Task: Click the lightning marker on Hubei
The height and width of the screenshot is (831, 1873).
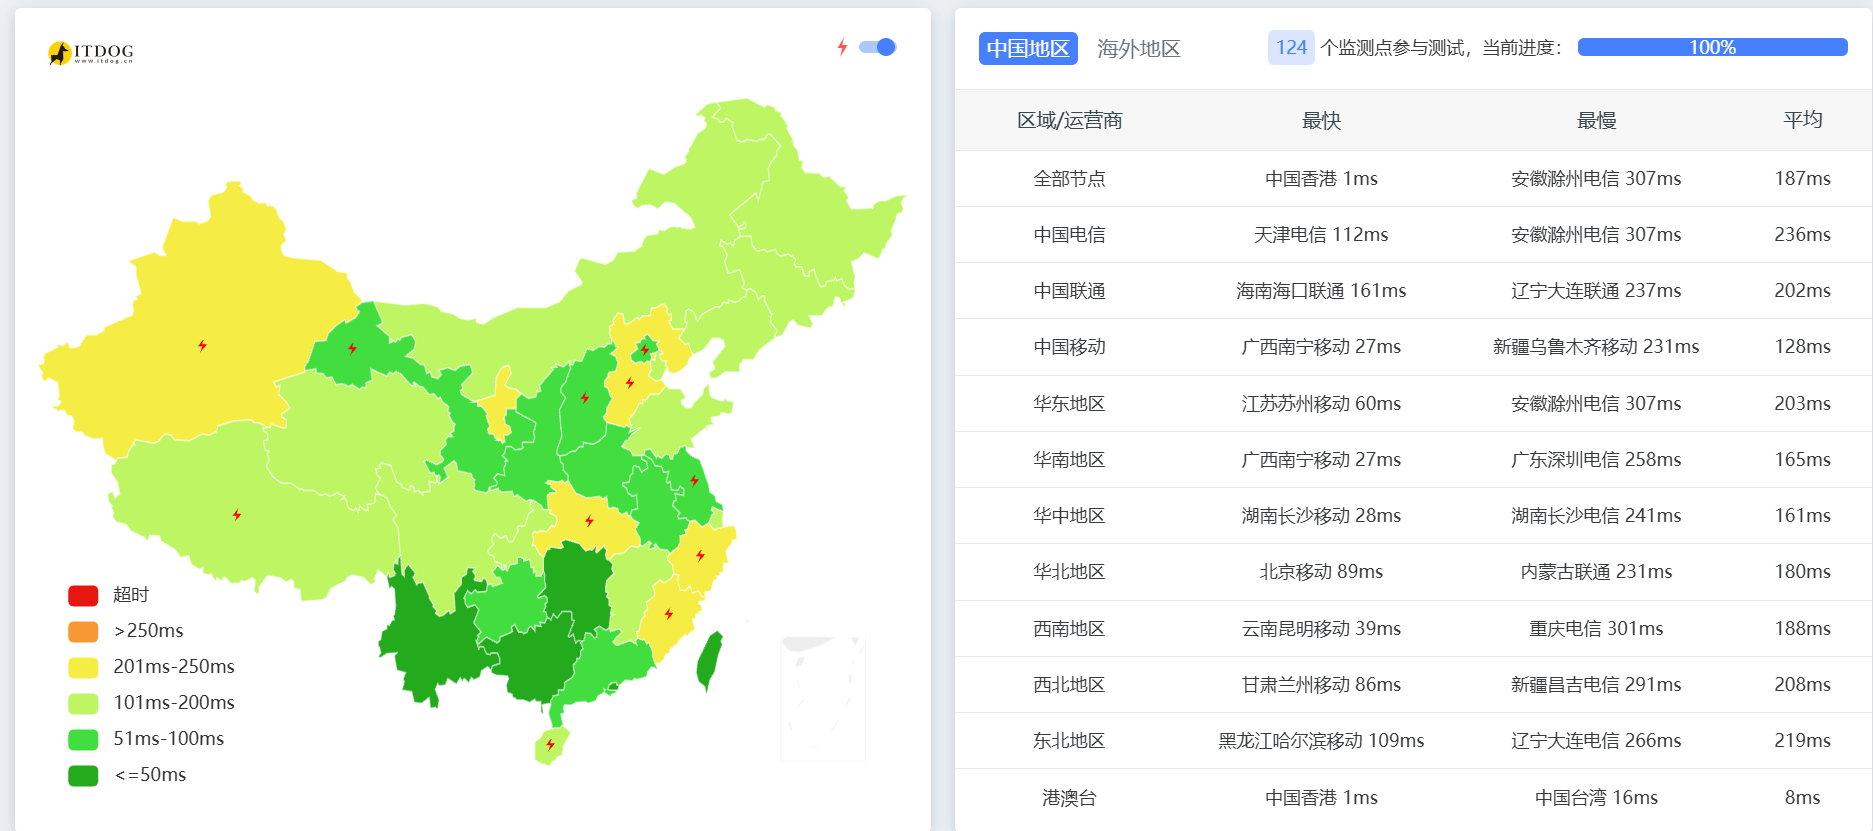Action: coord(589,521)
